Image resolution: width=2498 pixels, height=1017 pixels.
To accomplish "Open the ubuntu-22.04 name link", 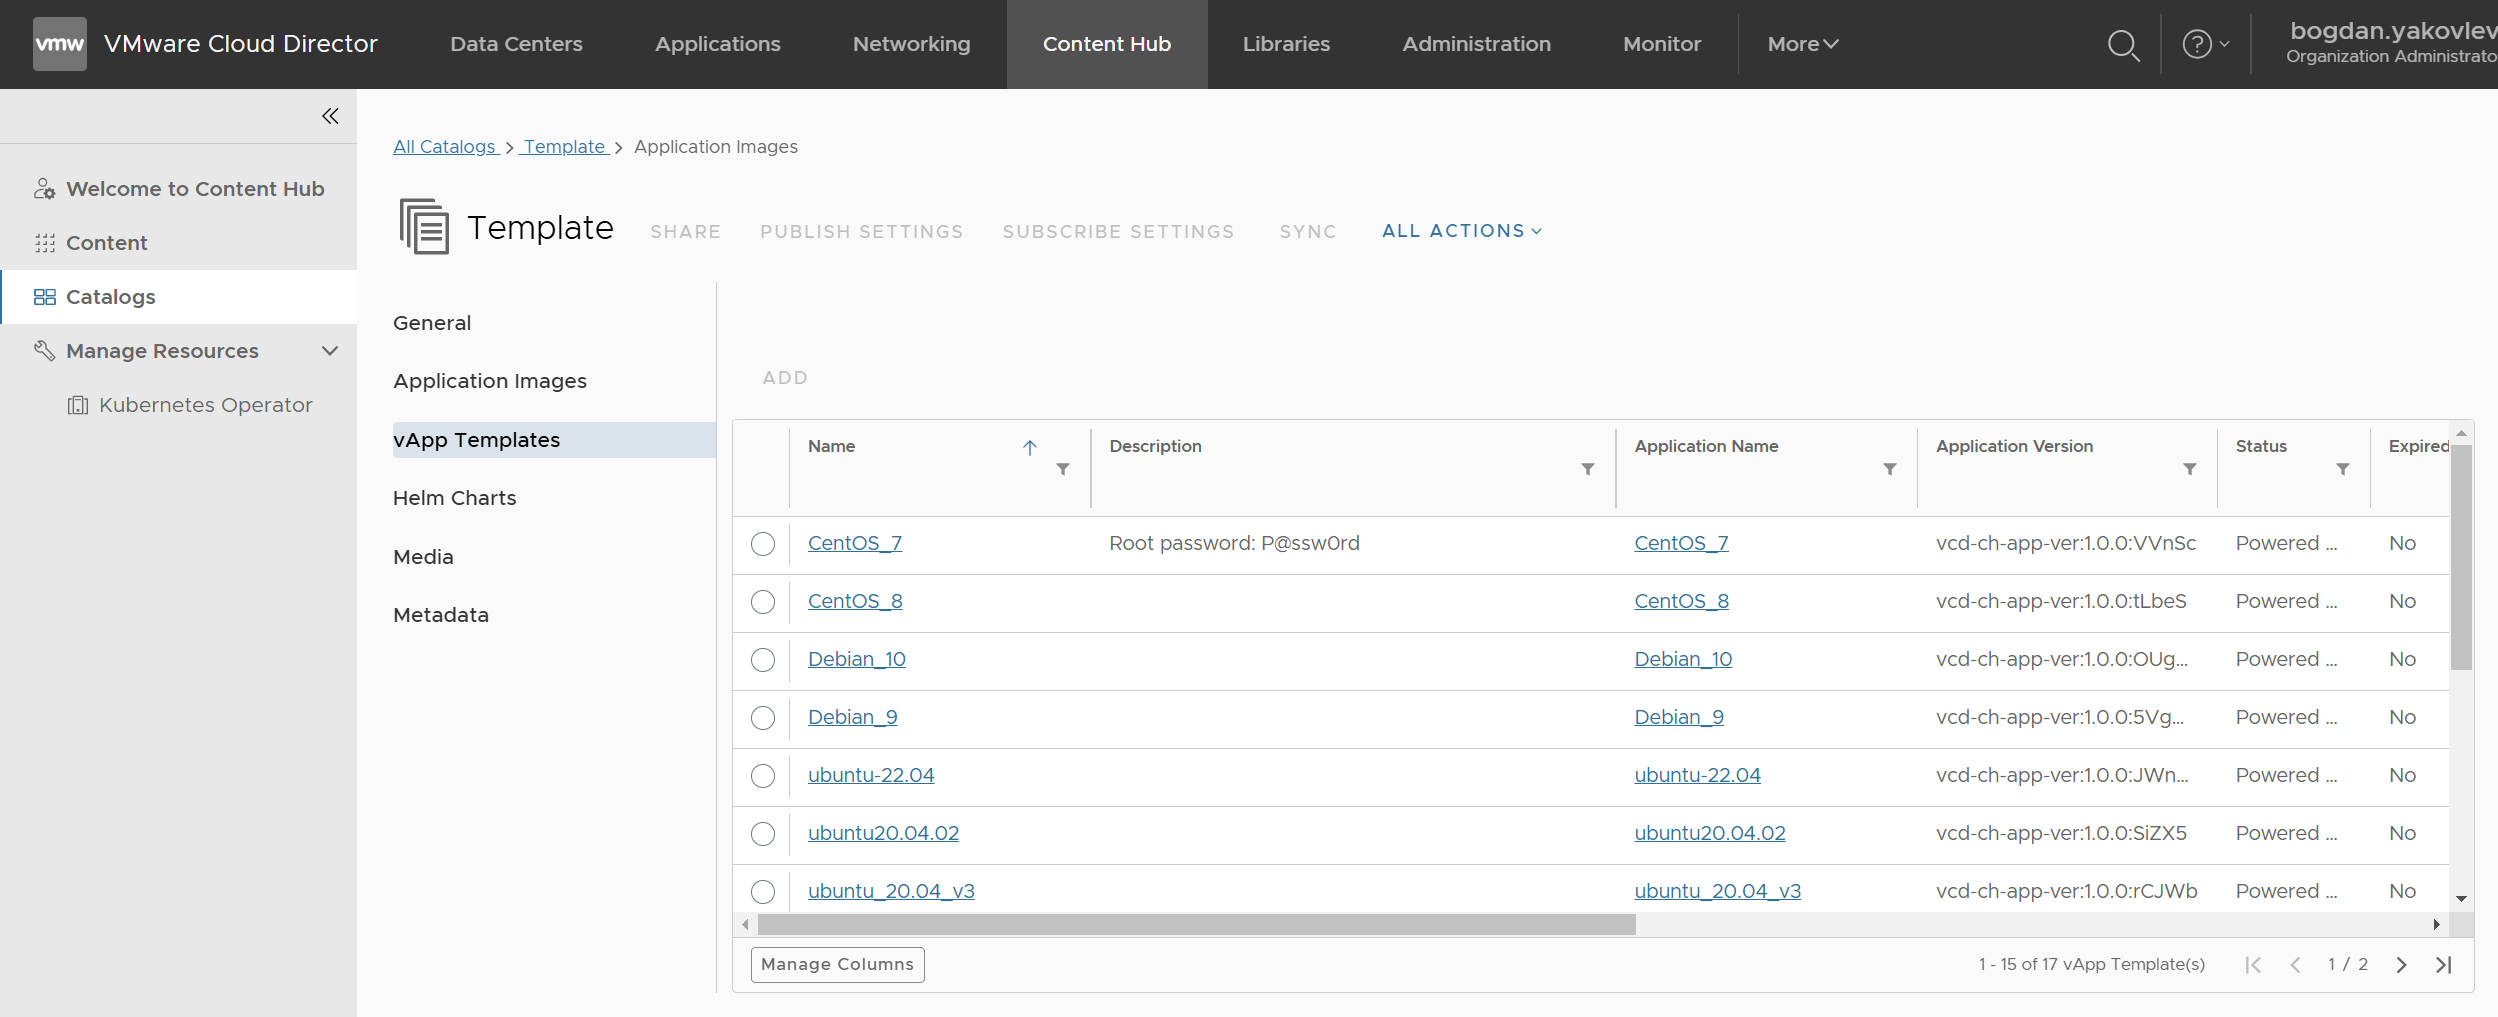I will tap(871, 775).
